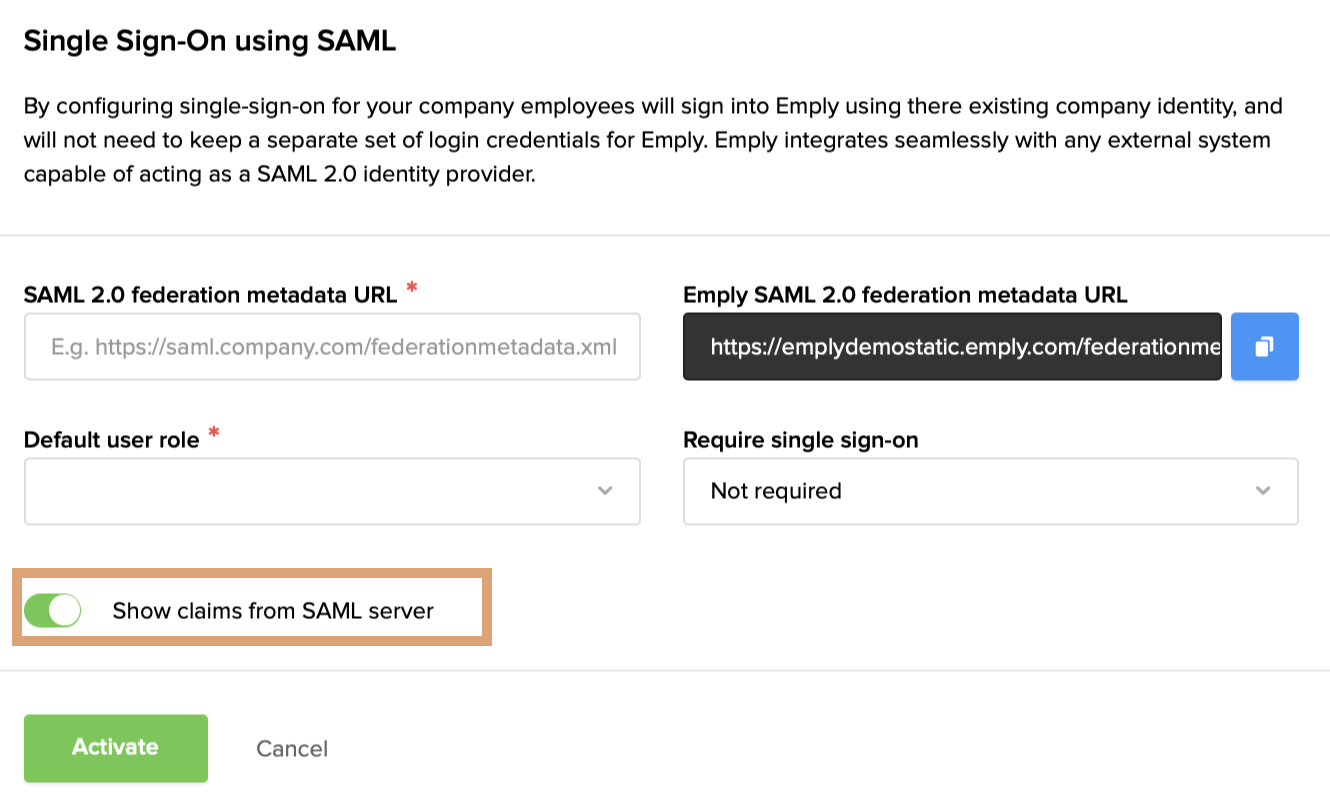Copy the Emply federation metadata URL
1330x810 pixels.
coord(1264,347)
